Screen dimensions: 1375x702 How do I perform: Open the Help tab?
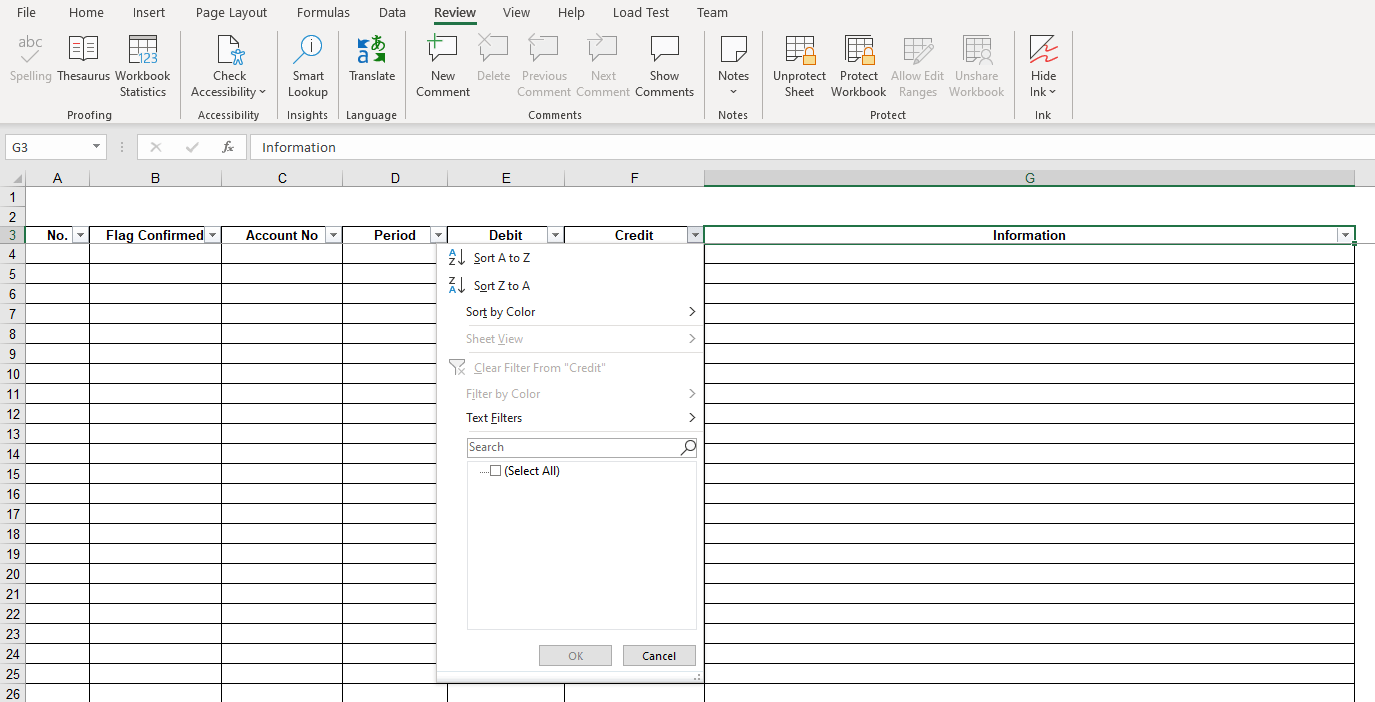coord(571,13)
